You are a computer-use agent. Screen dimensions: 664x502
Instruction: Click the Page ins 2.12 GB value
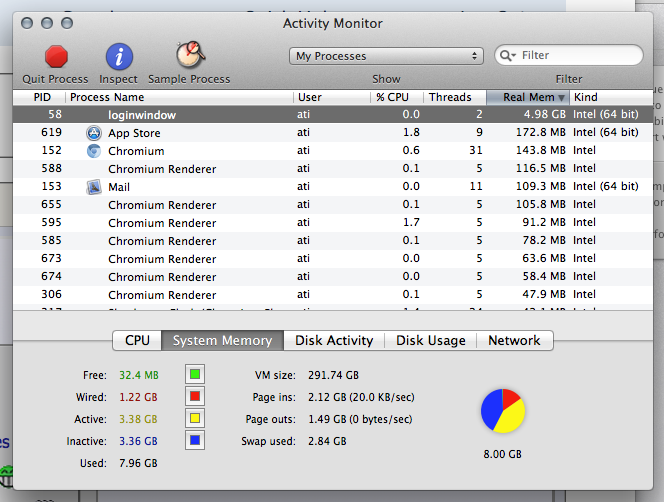[x=361, y=397]
